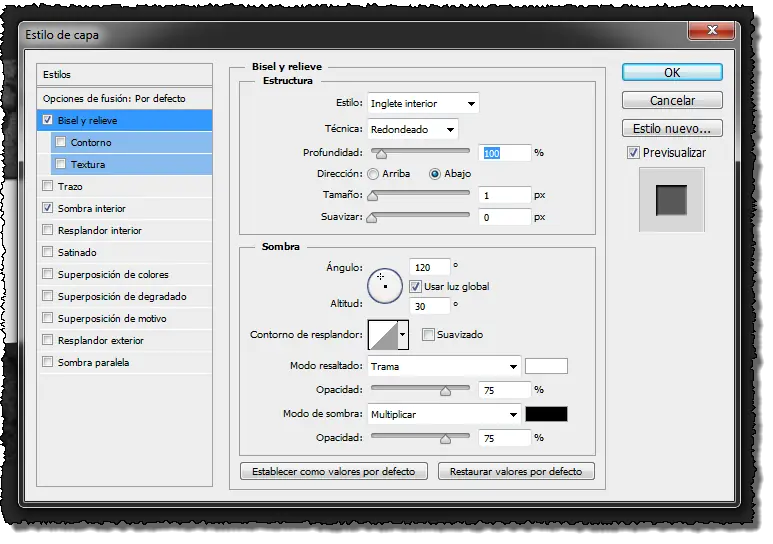
Task: Enable the Resplandor exterior checkbox
Action: coord(47,340)
